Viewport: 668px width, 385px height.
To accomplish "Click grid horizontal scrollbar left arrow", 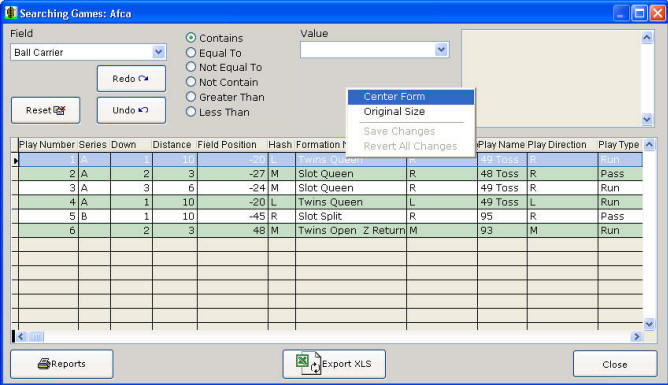I will [21, 336].
